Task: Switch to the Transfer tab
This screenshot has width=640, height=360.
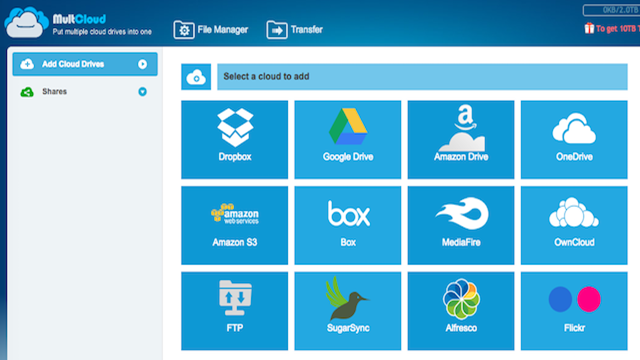Action: click(295, 30)
